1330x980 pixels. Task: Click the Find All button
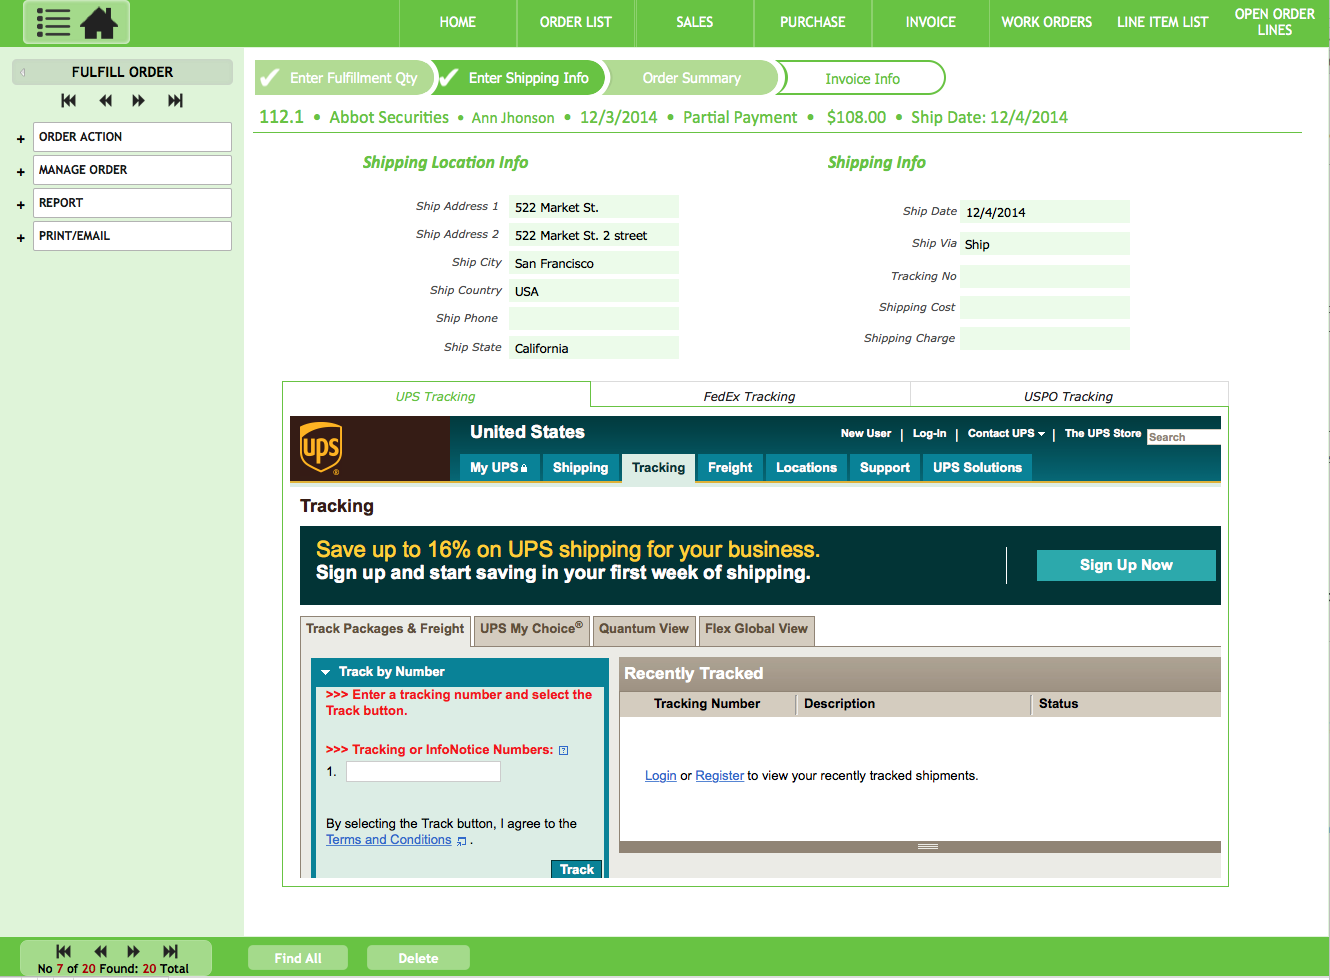pos(298,958)
